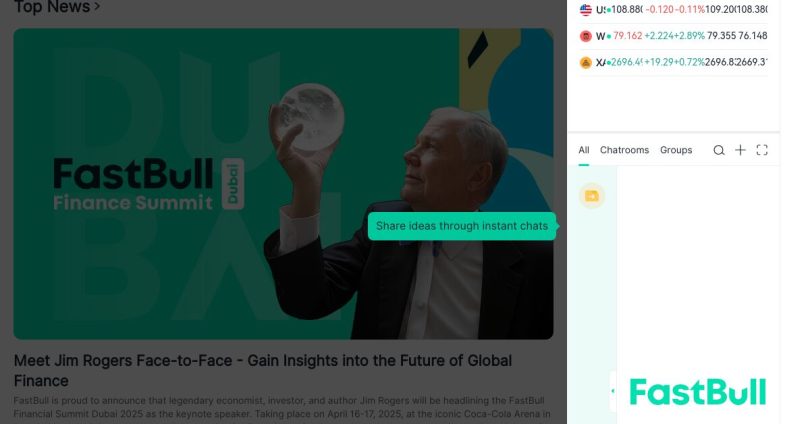The width and height of the screenshot is (810, 424).
Task: Click the yellow wallet avatar in chat sidebar
Action: point(591,196)
